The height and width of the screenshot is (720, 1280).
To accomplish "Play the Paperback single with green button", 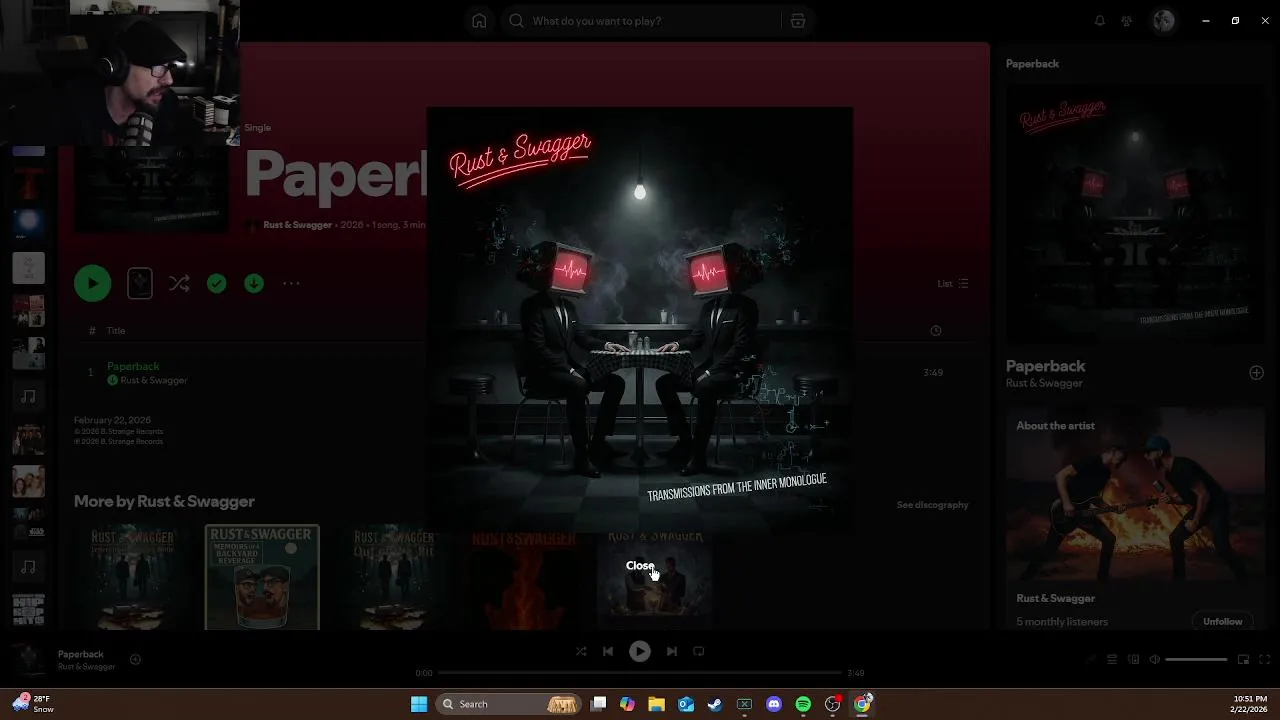I will coord(93,283).
